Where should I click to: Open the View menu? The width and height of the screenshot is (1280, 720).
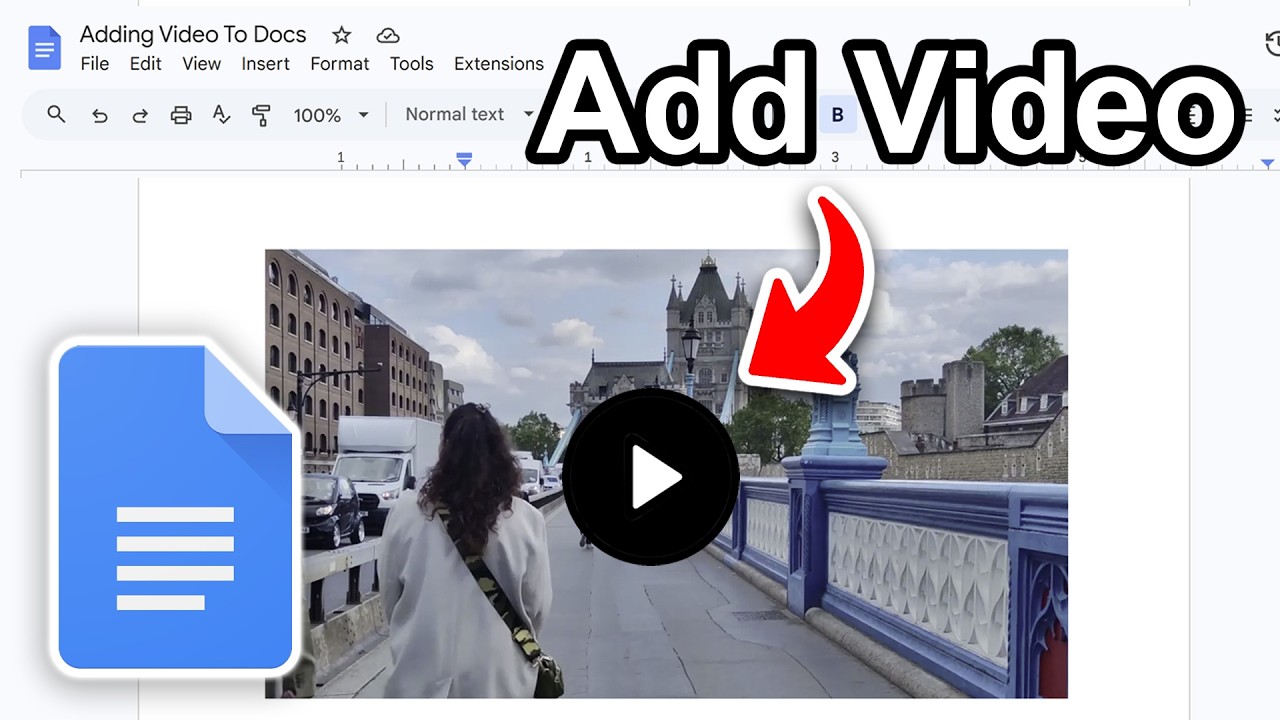click(x=201, y=63)
